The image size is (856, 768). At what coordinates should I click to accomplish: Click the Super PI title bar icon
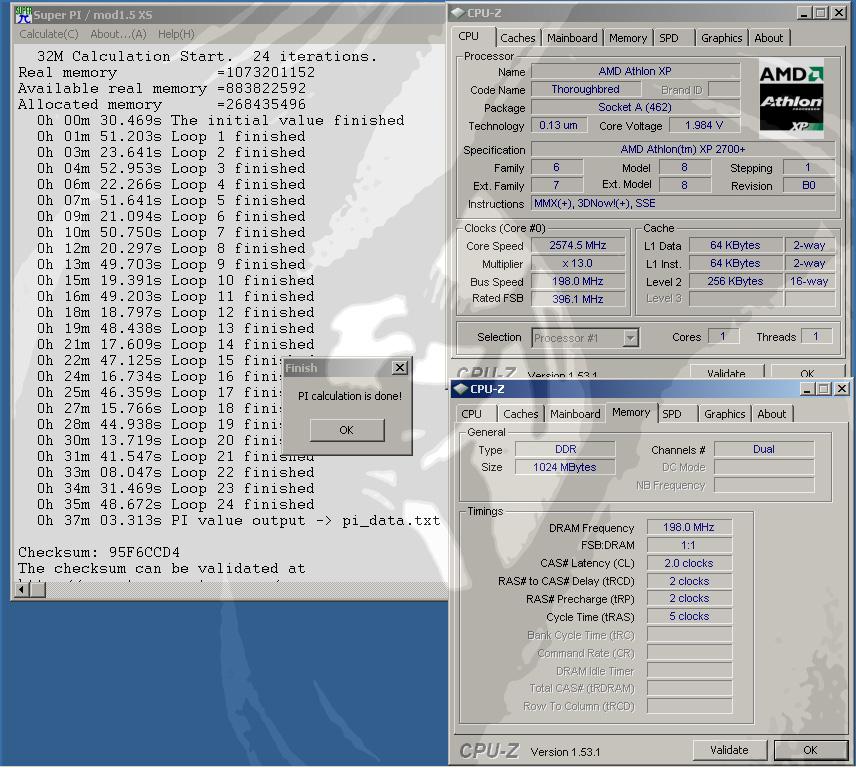click(x=23, y=15)
